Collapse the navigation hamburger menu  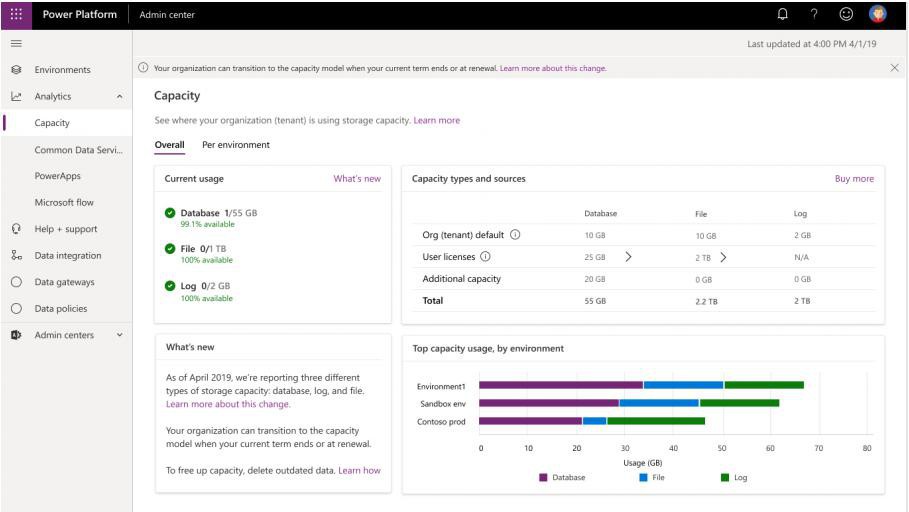tap(16, 43)
